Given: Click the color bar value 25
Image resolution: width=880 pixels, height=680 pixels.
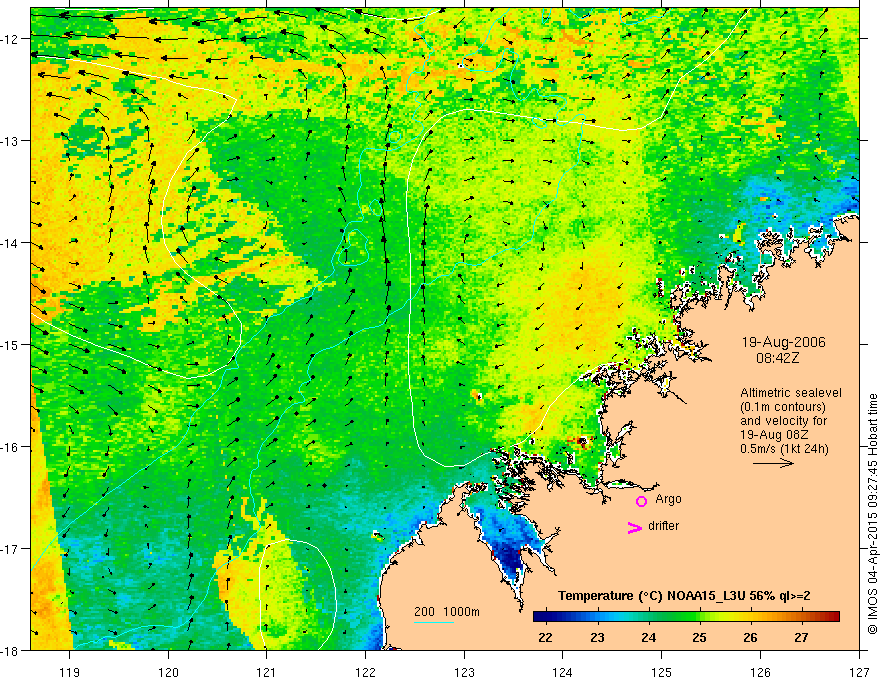Looking at the screenshot, I should click(699, 637).
